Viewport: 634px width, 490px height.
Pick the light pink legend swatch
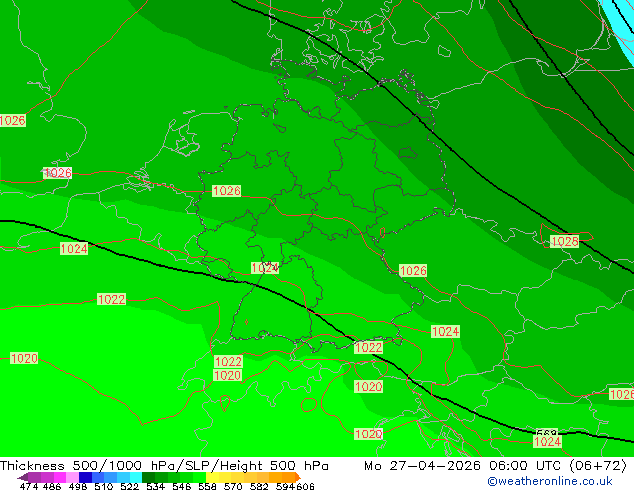point(72,477)
